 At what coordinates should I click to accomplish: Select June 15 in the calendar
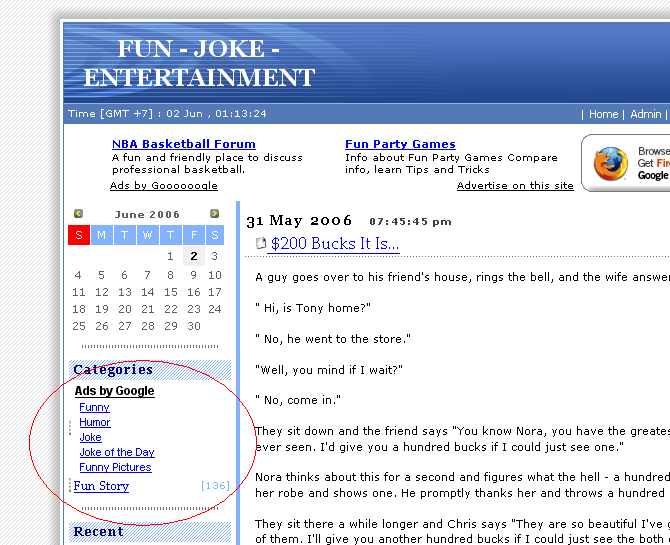tap(170, 292)
